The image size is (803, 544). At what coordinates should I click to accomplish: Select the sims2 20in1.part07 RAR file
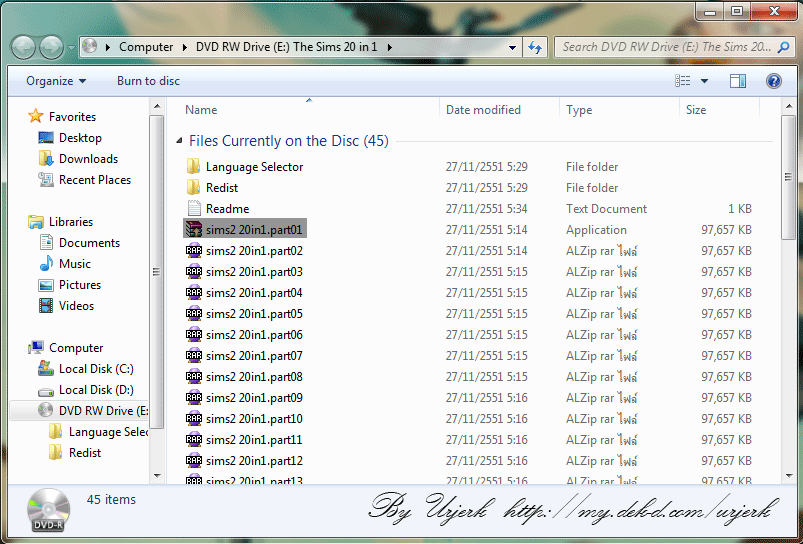tap(245, 355)
